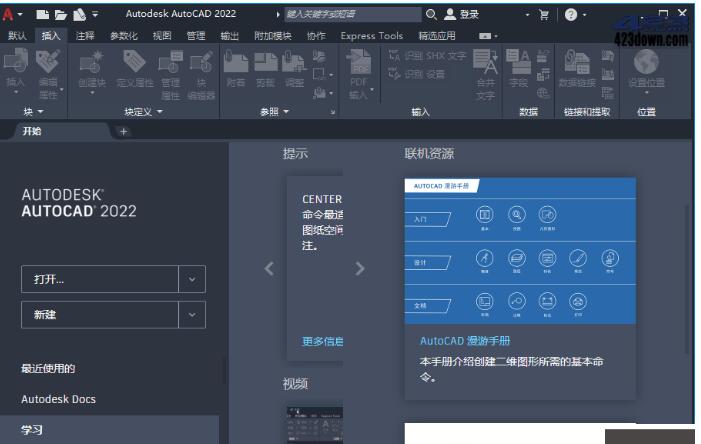Click the 打开... button
Screen dimensions: 701x444
pos(100,279)
